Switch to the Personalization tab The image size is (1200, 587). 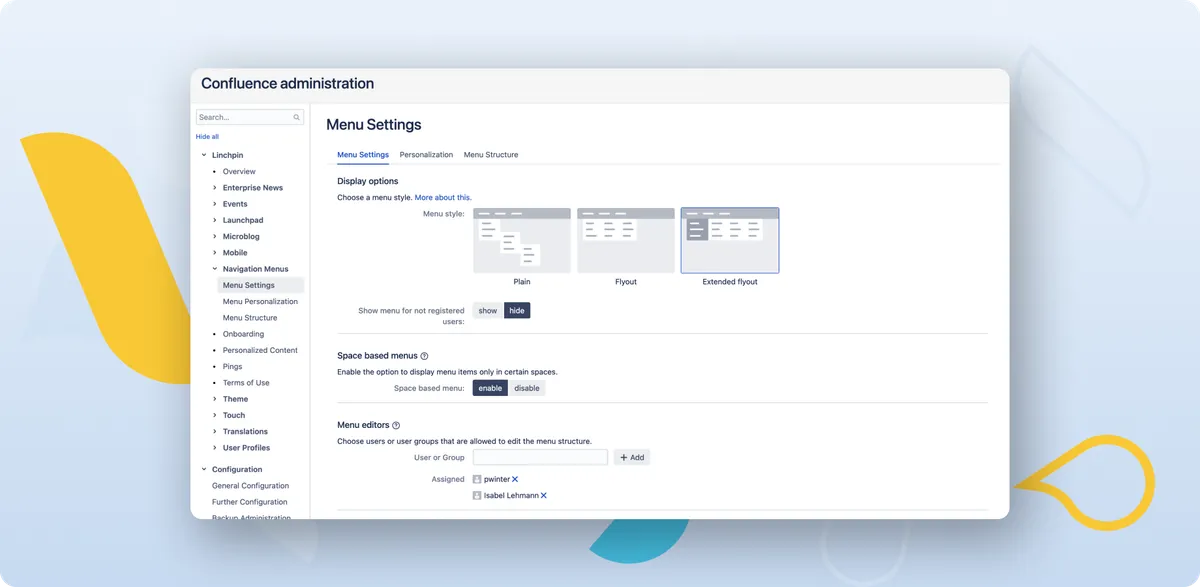[426, 155]
